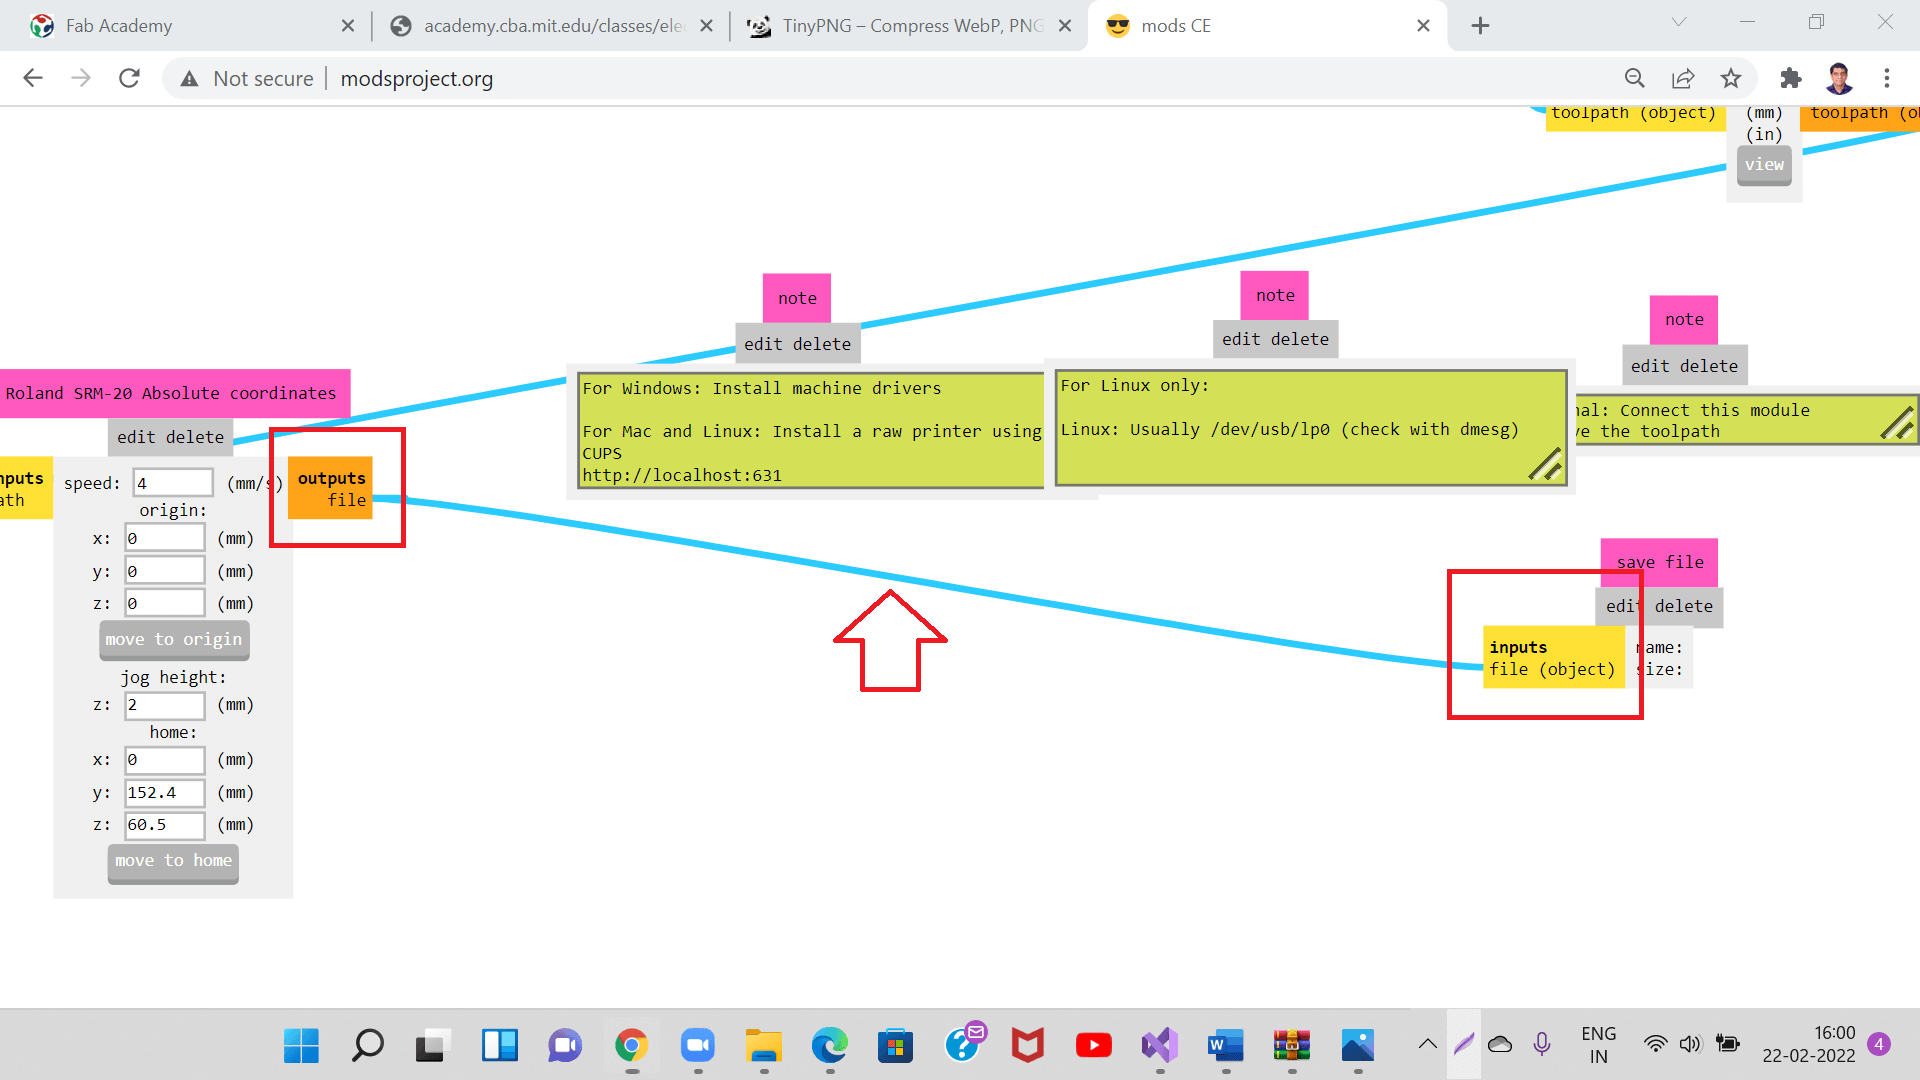
Task: Open the Windows Start menu
Action: coord(301,1046)
